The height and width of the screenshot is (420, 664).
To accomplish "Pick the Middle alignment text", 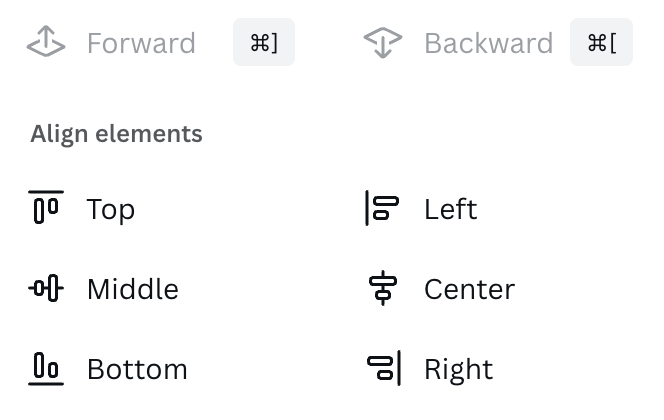I will (x=133, y=289).
